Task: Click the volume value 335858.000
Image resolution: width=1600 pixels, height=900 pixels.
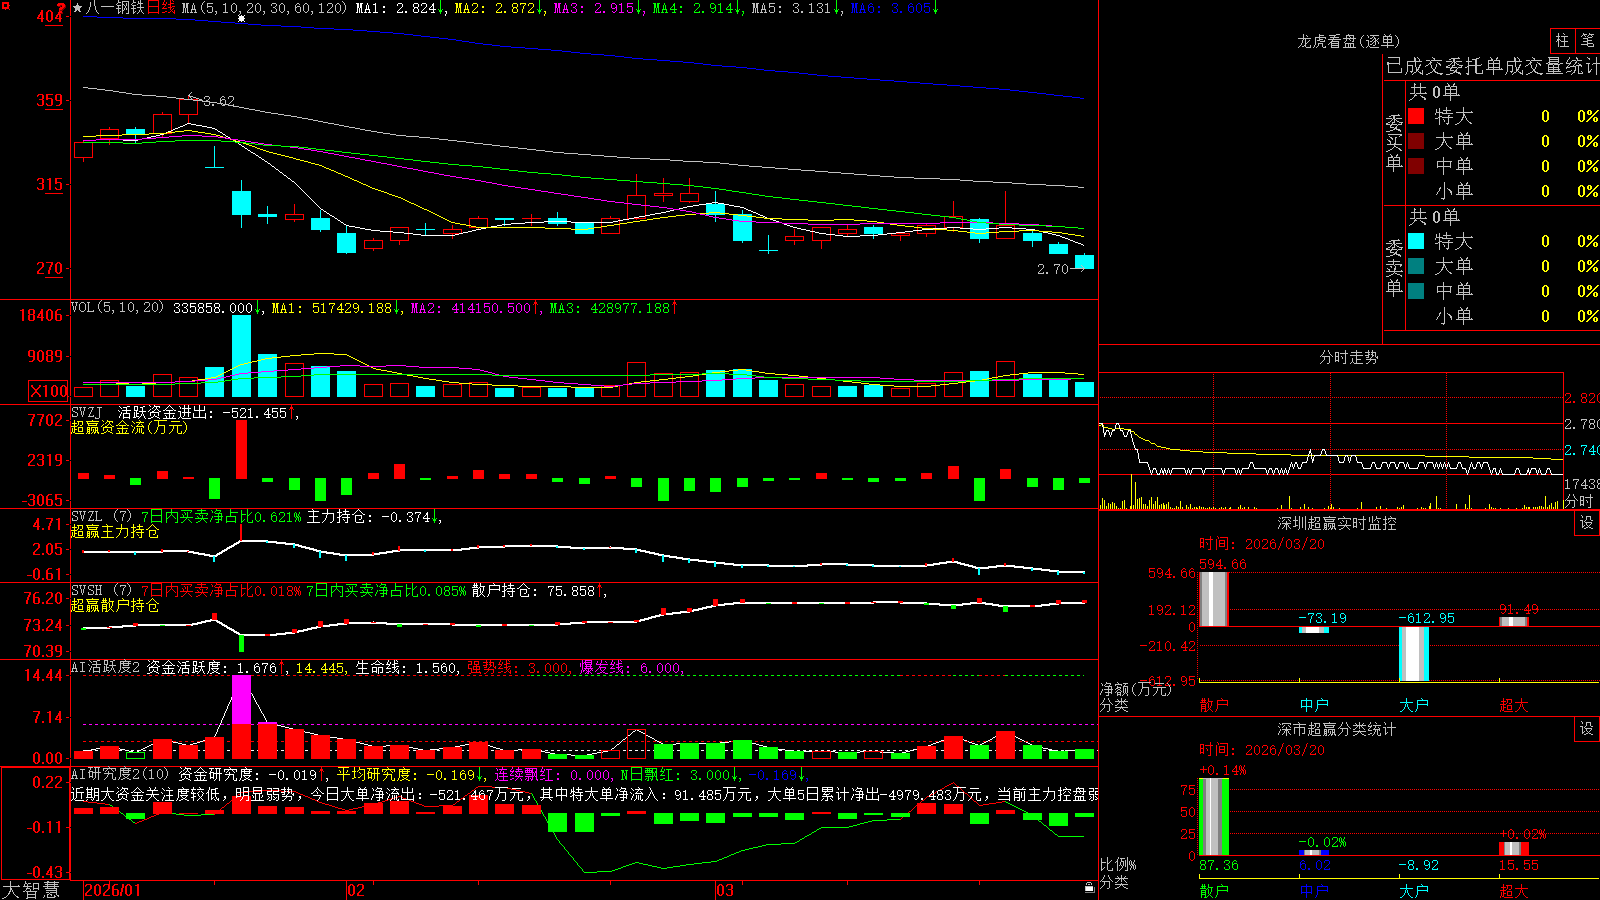Action: (213, 308)
